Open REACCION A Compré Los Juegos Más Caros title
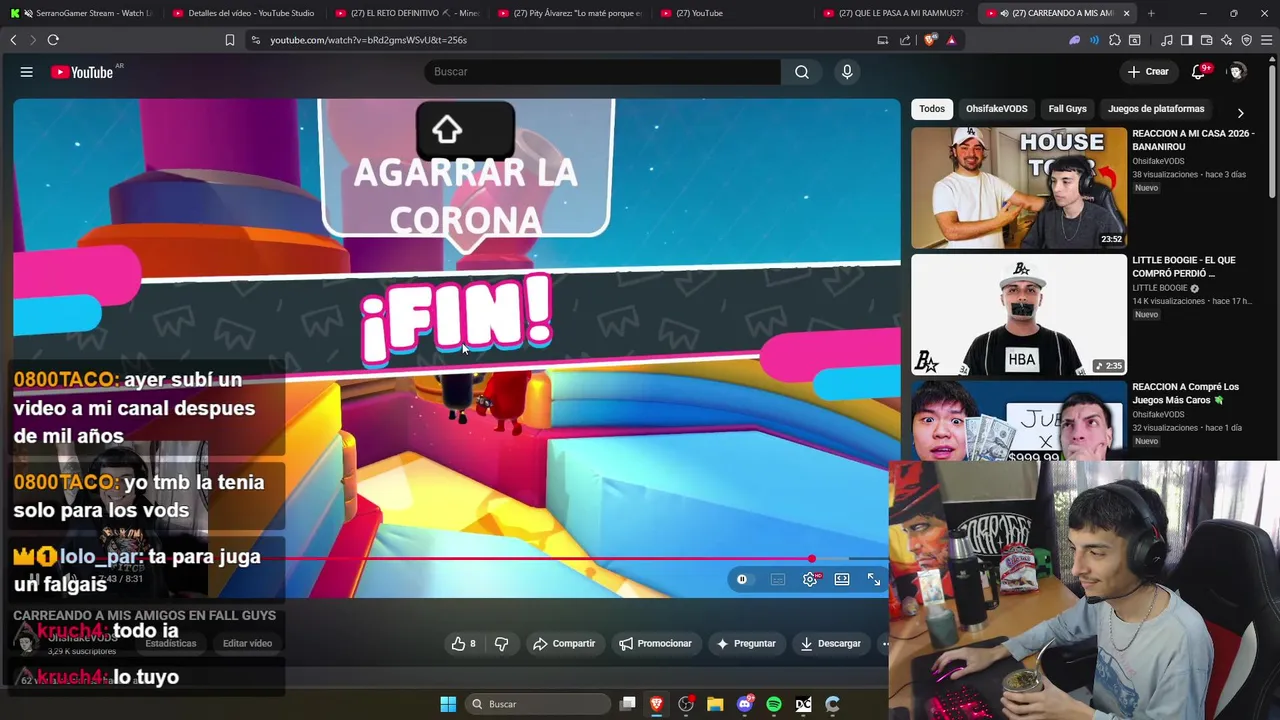Image resolution: width=1280 pixels, height=720 pixels. click(x=1185, y=394)
